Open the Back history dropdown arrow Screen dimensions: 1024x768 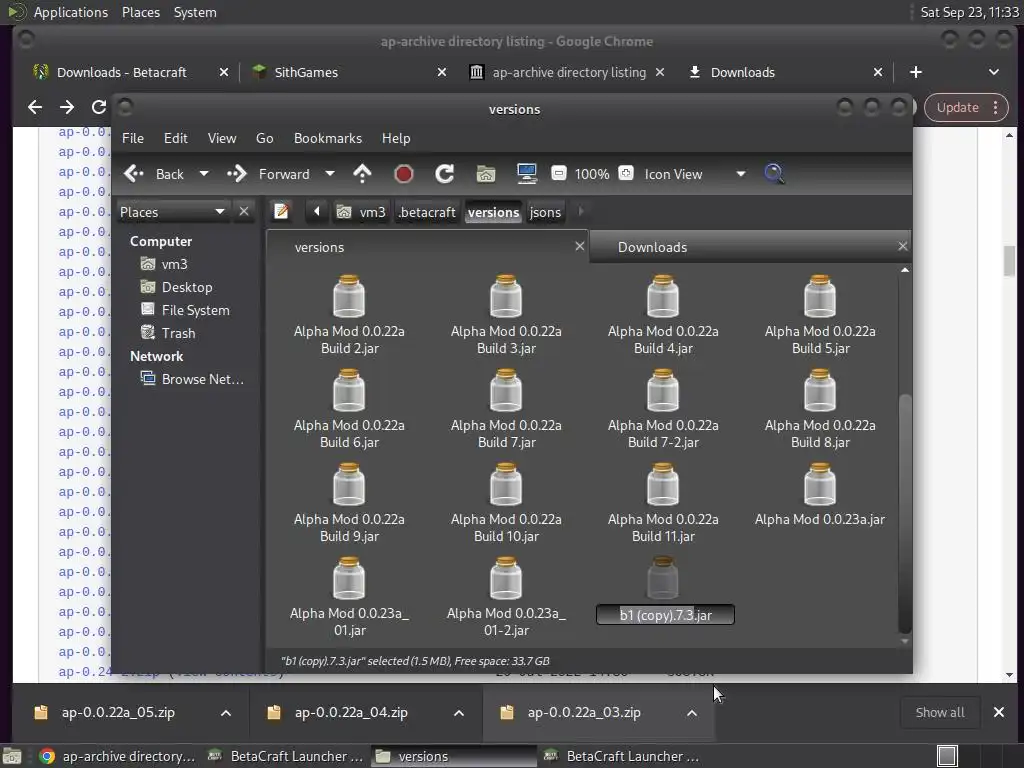point(204,174)
